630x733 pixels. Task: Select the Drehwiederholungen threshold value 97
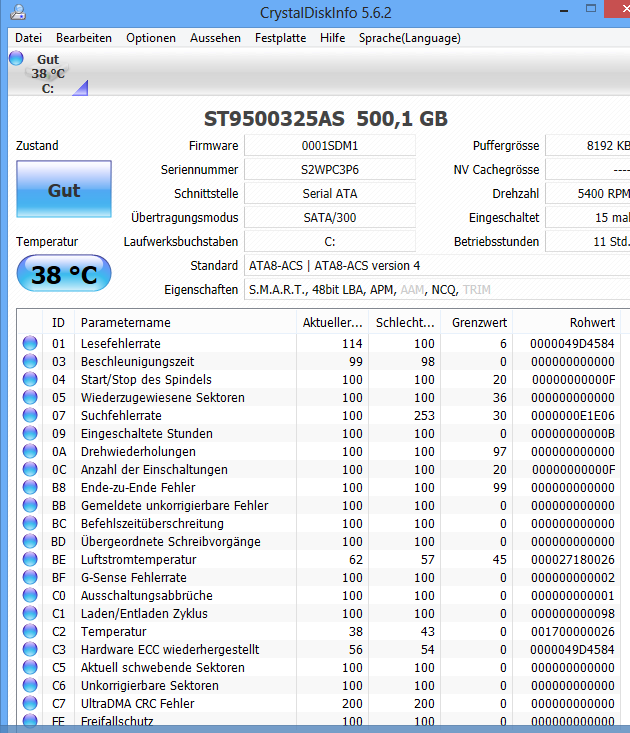pyautogui.click(x=500, y=452)
